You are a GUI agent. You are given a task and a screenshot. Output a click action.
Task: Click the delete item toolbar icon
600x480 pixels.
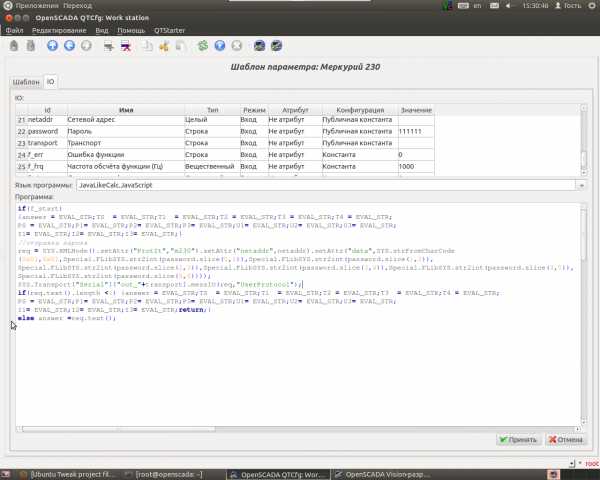125,45
